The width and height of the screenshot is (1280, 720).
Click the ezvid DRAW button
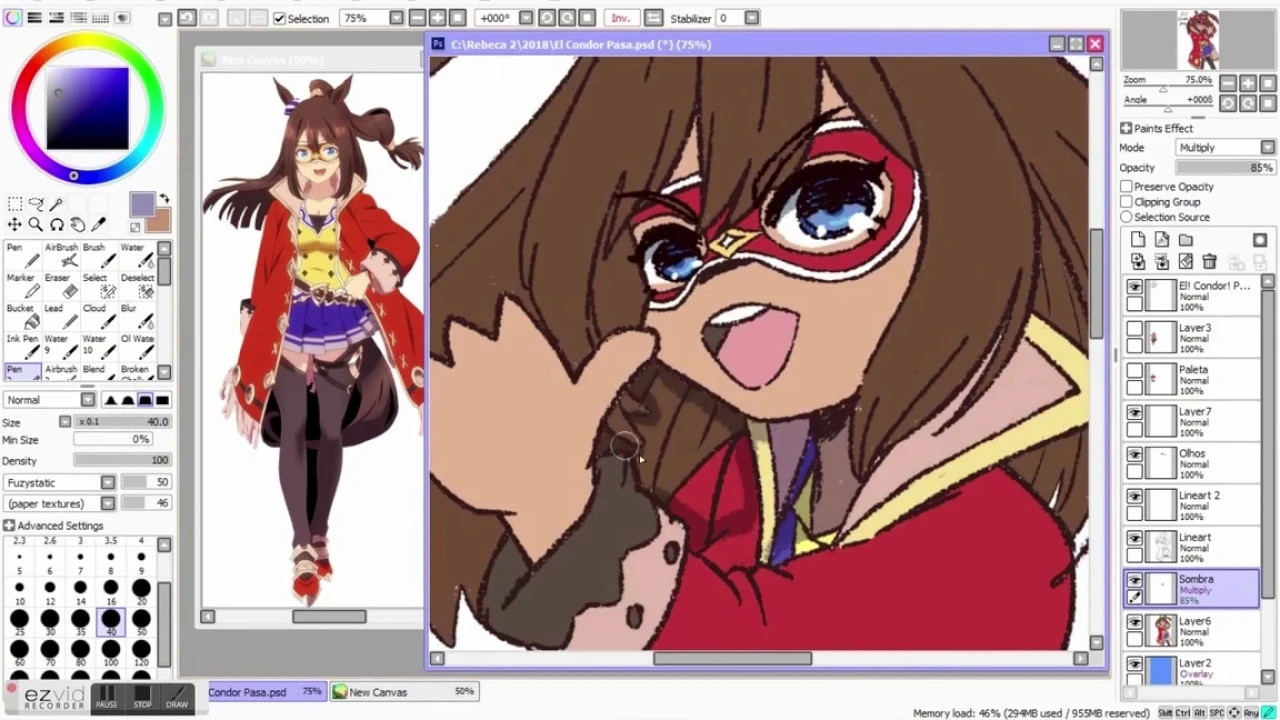(x=177, y=697)
